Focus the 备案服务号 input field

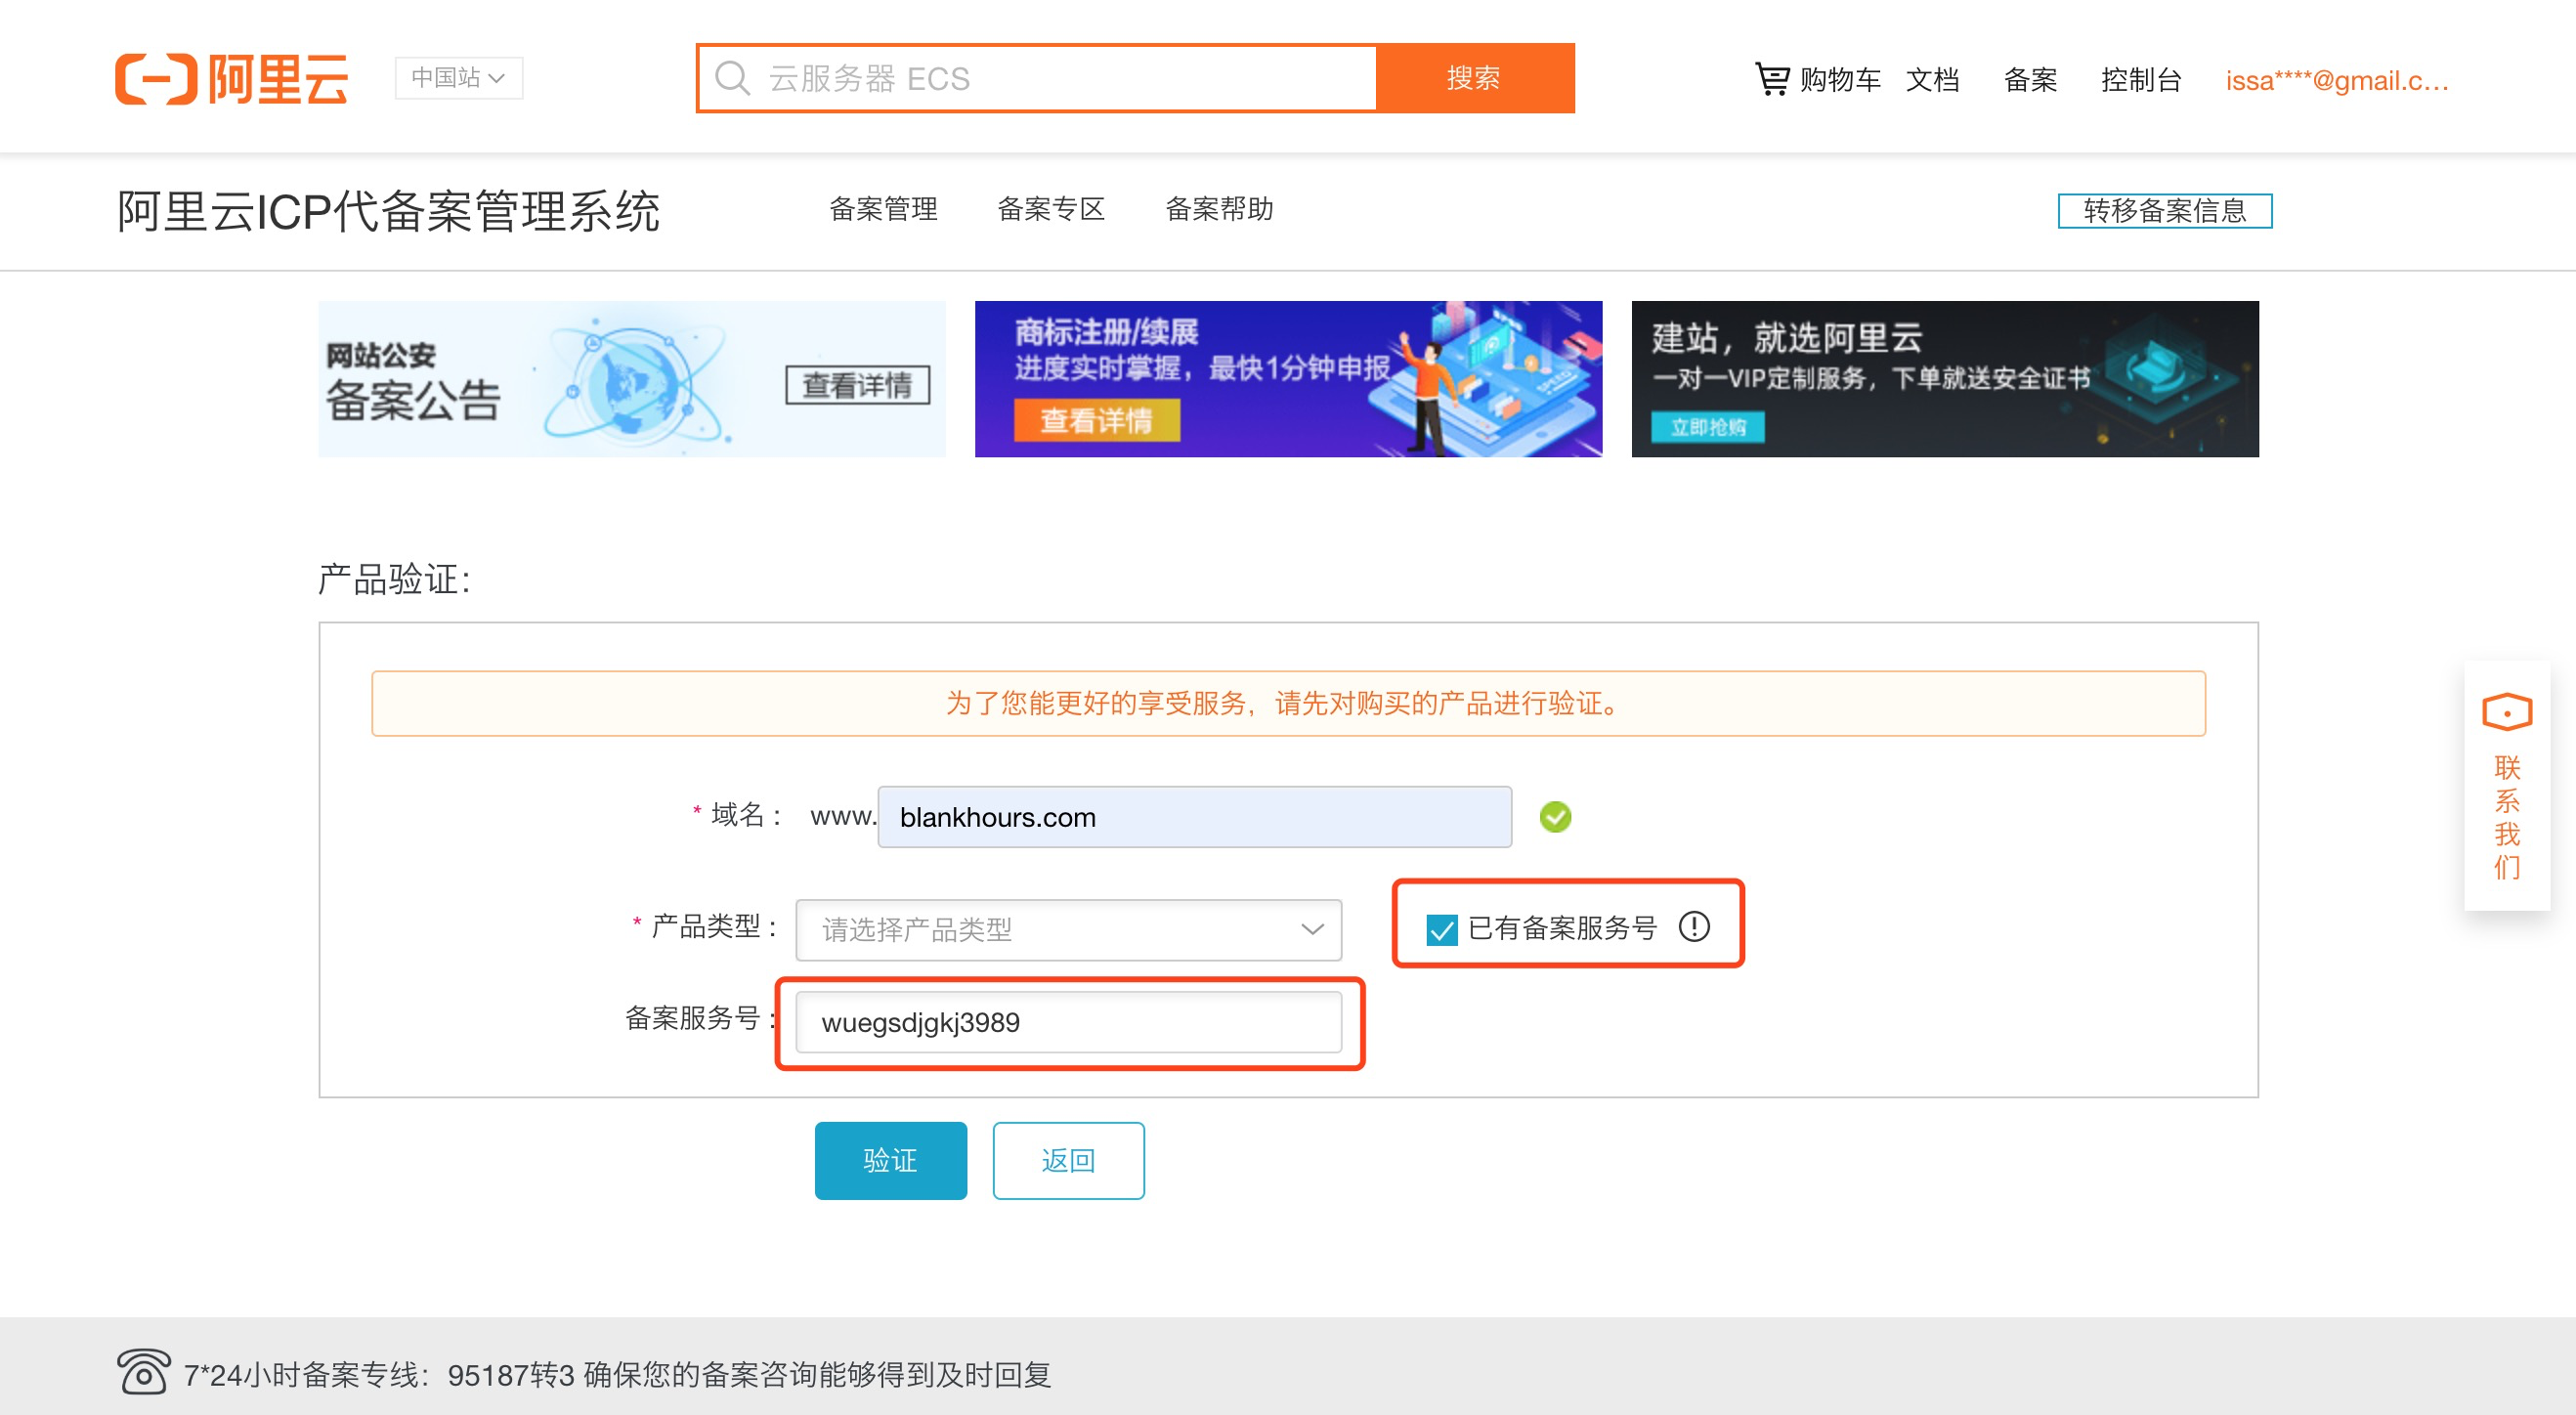[1068, 1022]
